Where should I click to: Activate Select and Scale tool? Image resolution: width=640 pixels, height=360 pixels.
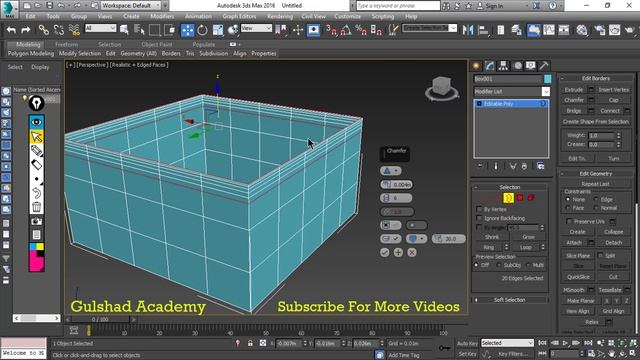click(x=218, y=30)
